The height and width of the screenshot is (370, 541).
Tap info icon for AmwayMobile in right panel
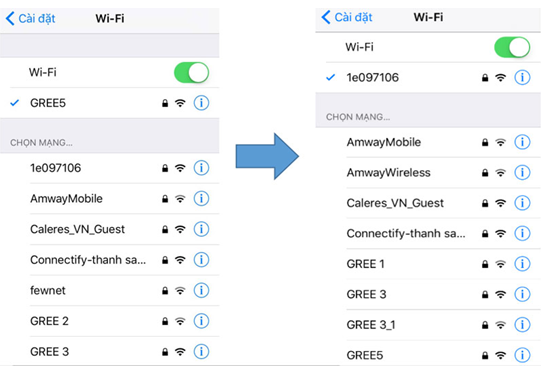coord(522,142)
